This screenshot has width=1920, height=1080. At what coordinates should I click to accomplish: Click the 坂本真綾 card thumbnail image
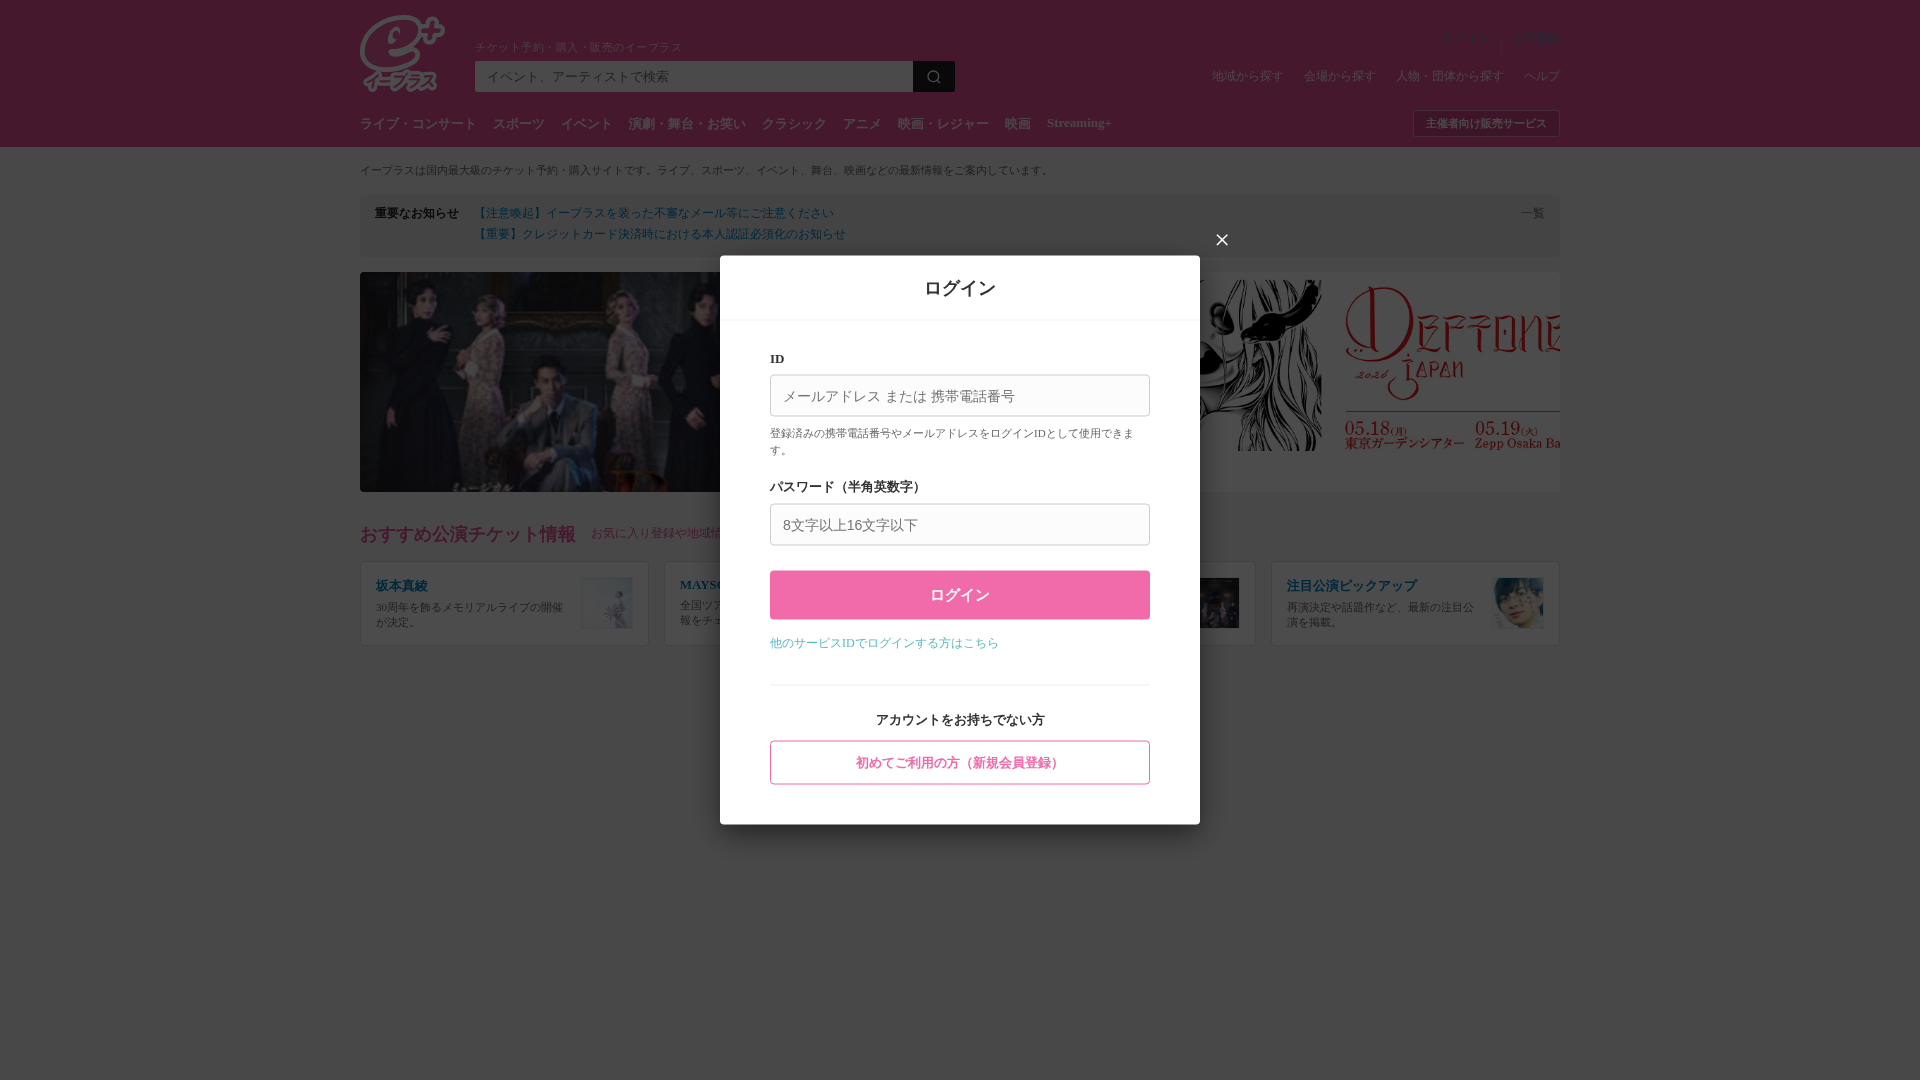coord(607,603)
